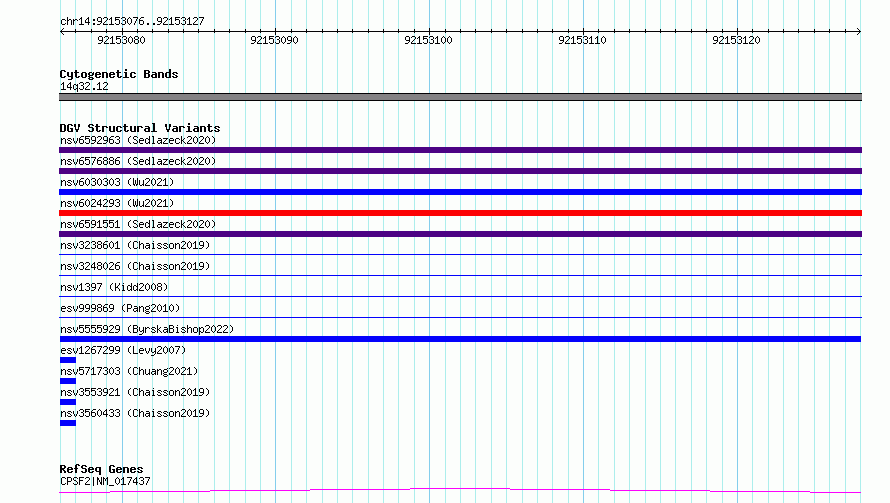Viewport: 890px width, 503px height.
Task: Click ruler position 92153100
Action: point(428,40)
